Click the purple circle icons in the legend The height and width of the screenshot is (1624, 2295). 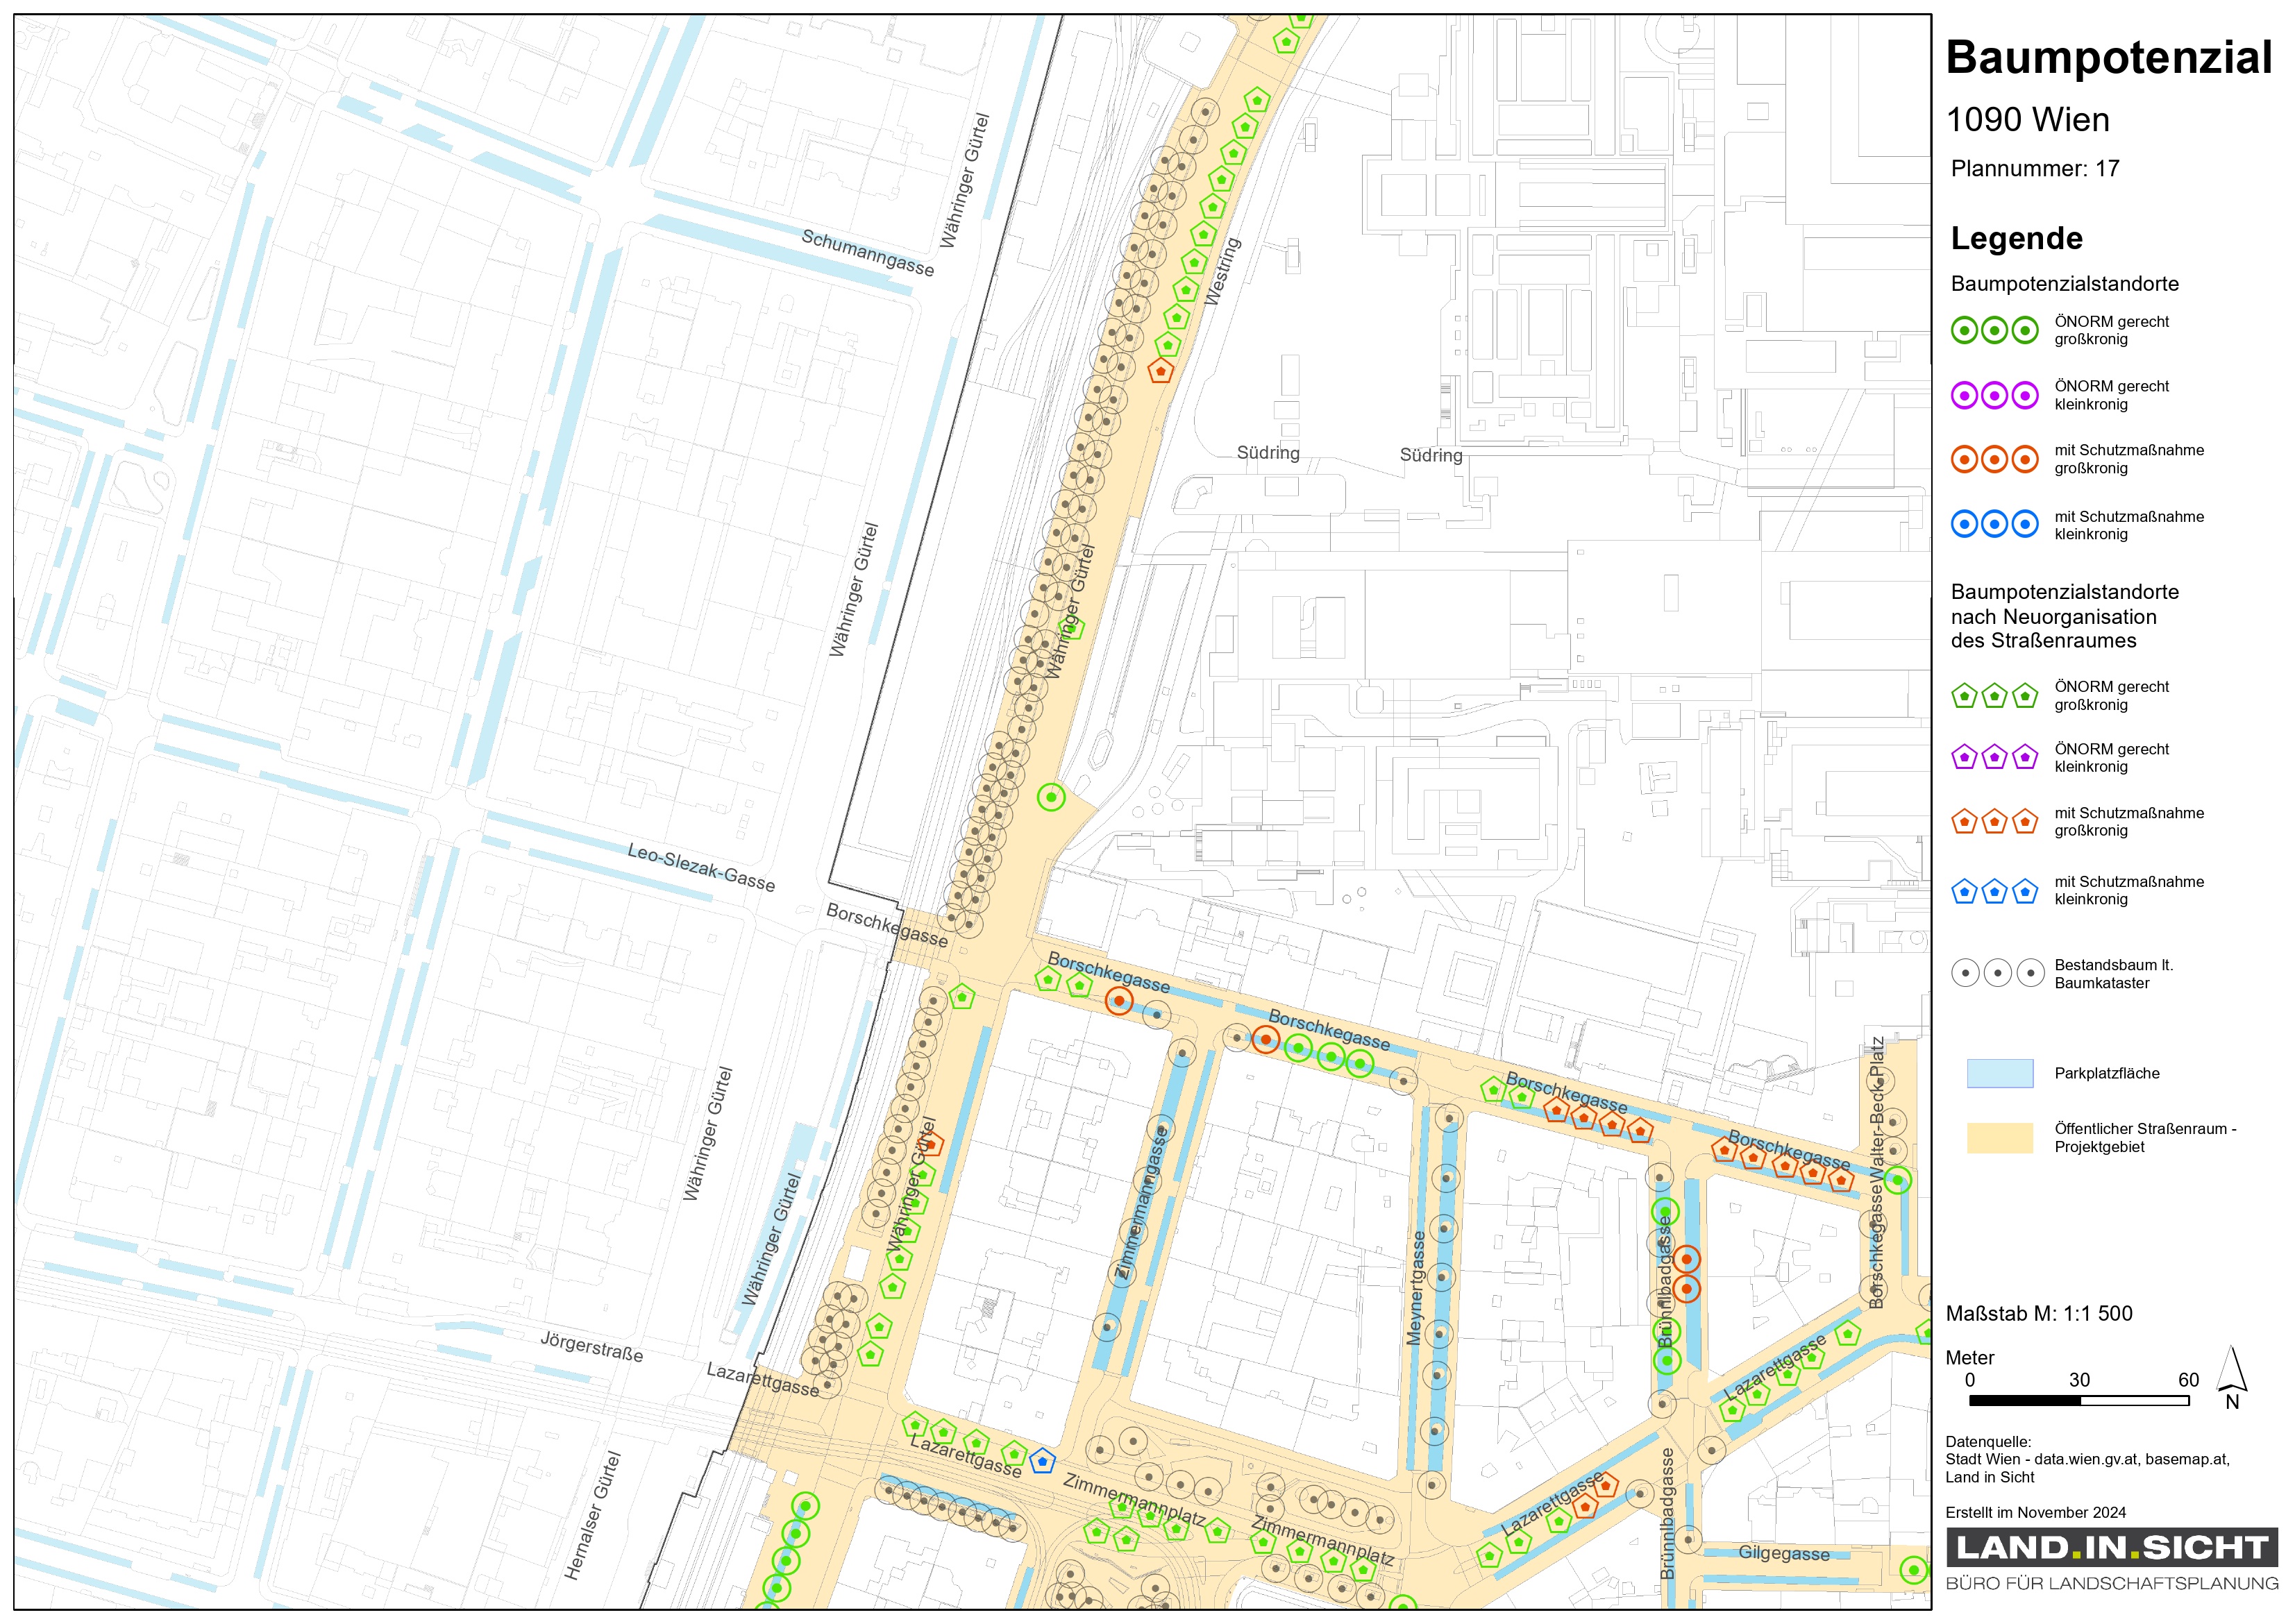click(1994, 395)
